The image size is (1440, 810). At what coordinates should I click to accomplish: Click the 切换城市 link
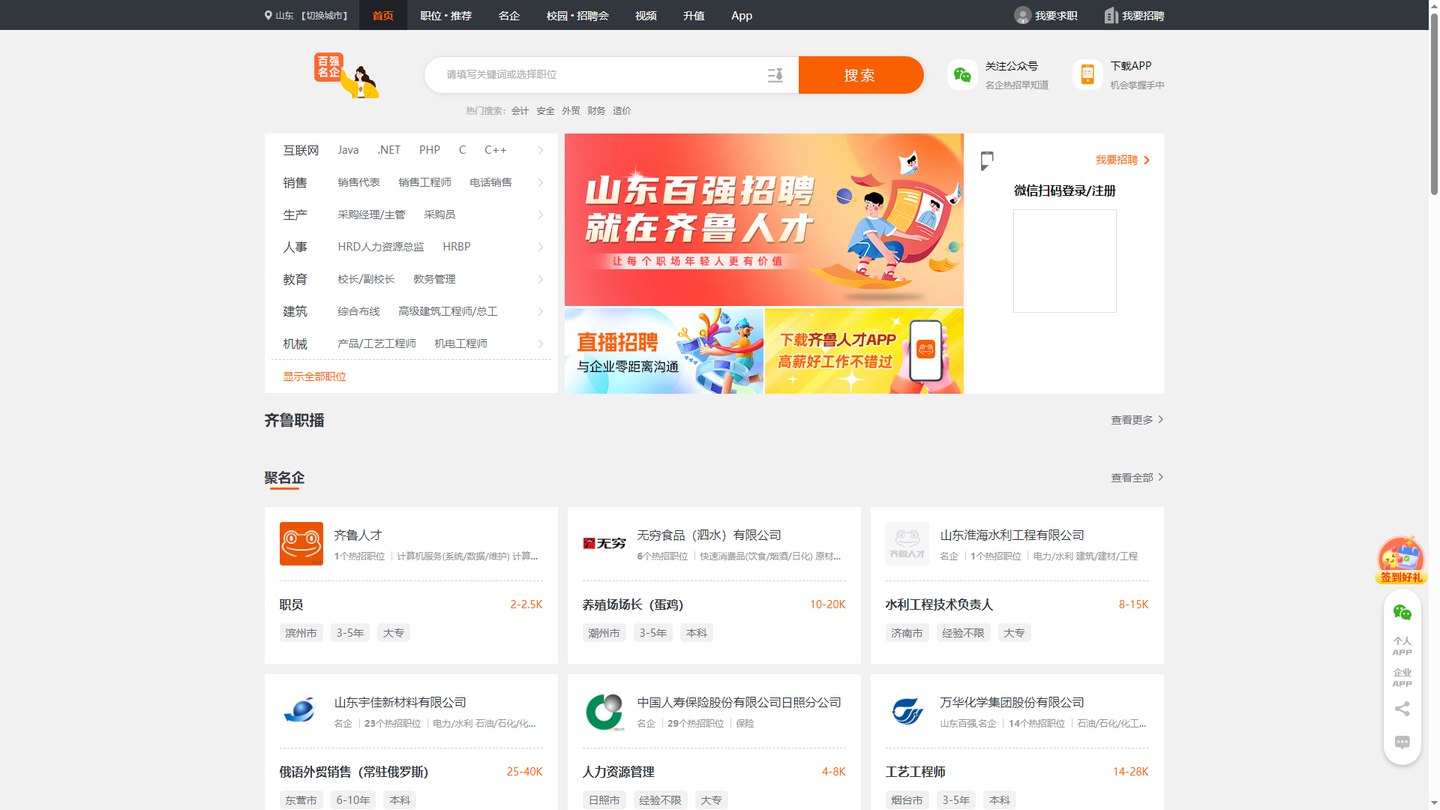tap(325, 16)
